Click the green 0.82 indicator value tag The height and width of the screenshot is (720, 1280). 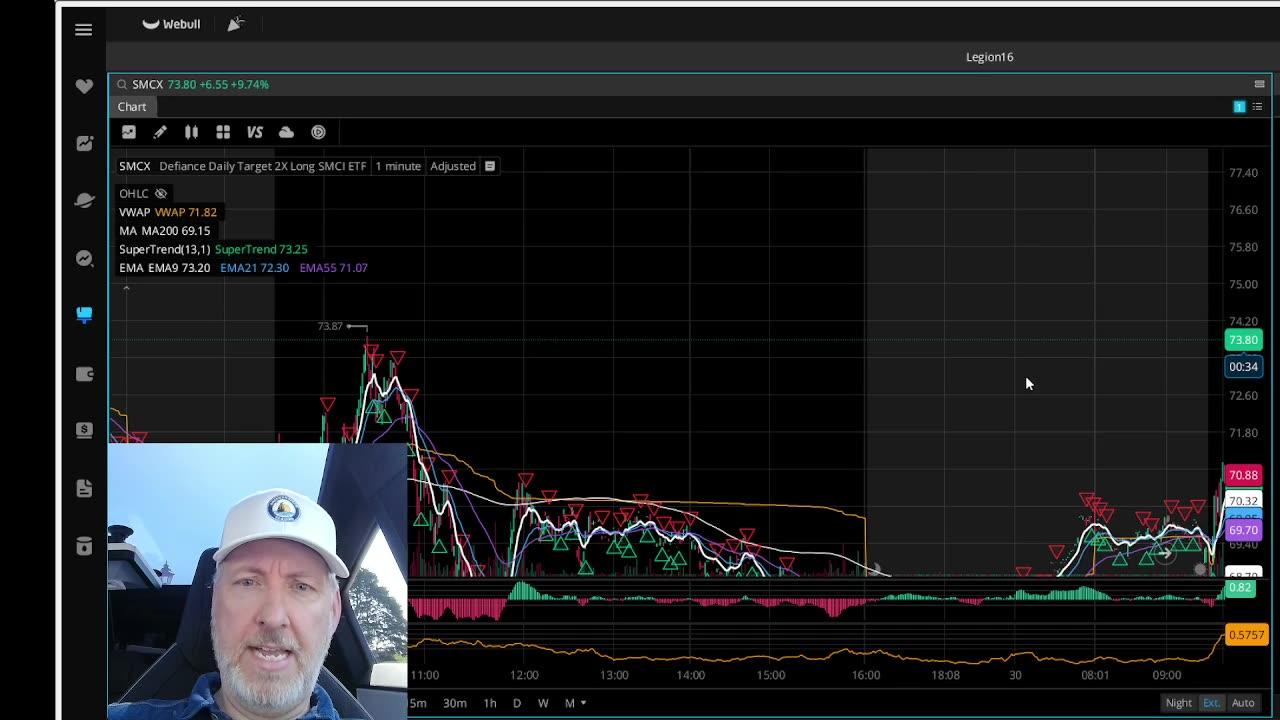point(1240,588)
